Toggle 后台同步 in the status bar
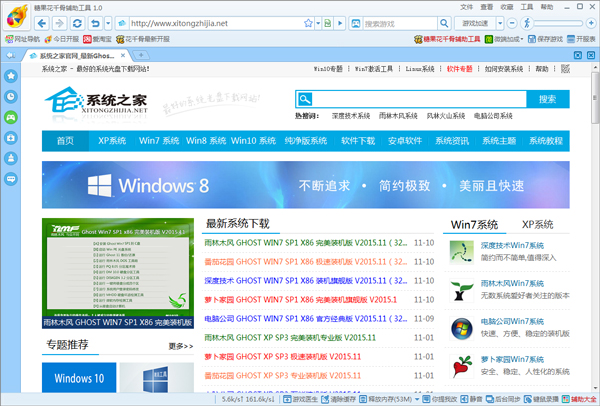The height and width of the screenshot is (406, 600). (521, 398)
